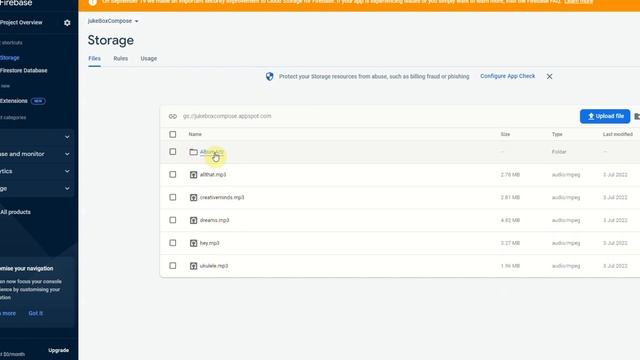Click the file icon for creativeminds.mp3
640x360 pixels.
[193, 198]
